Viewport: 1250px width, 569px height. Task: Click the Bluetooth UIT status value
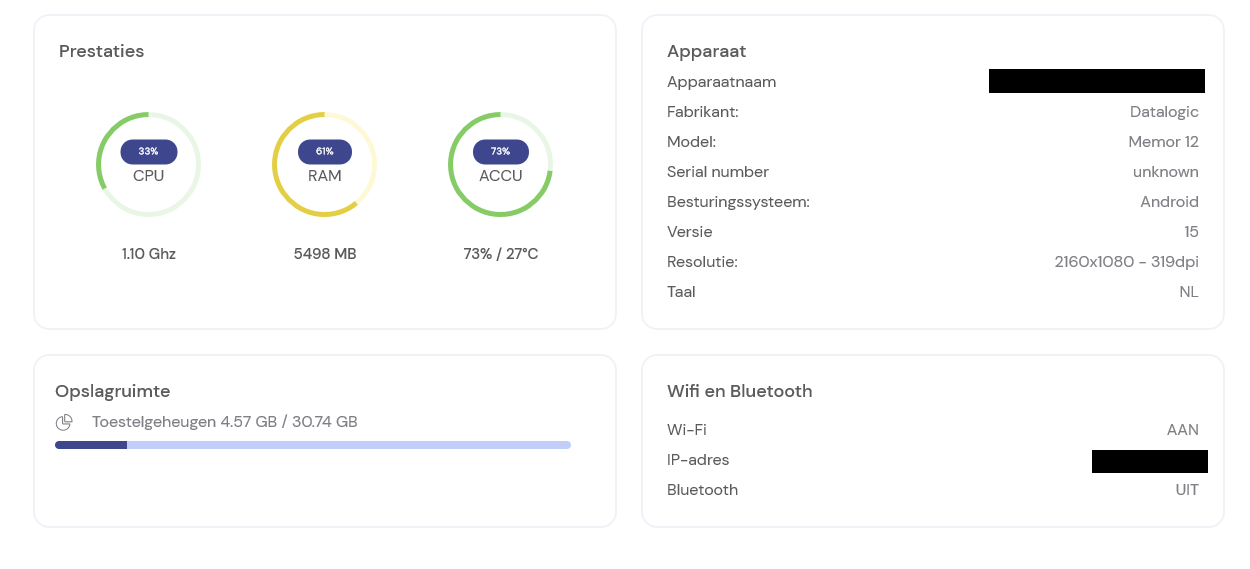pos(1186,490)
